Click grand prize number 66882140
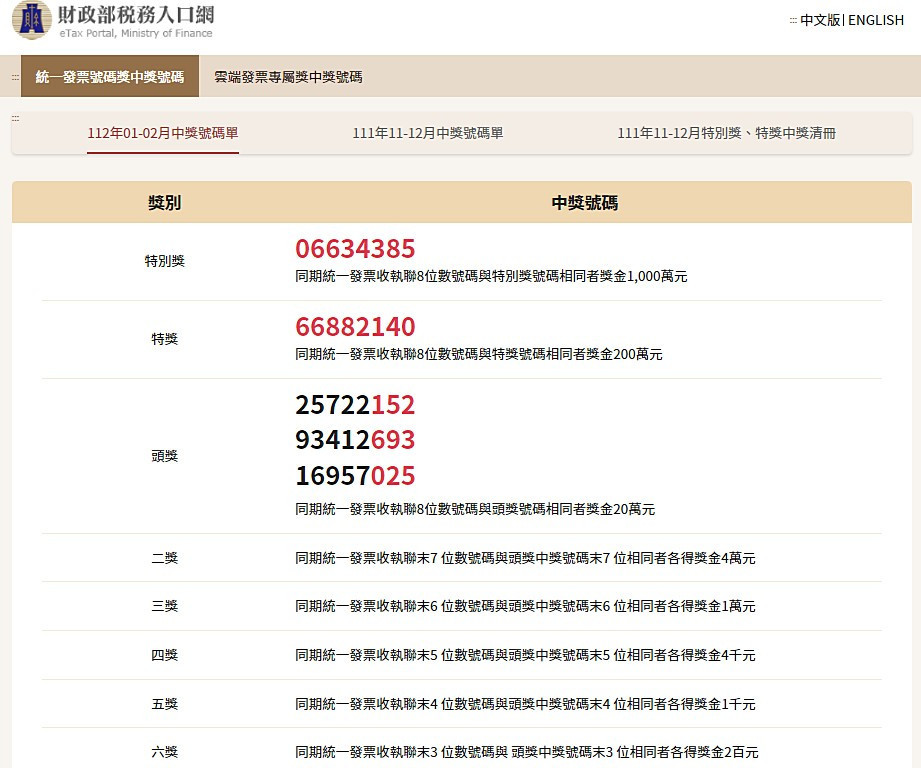This screenshot has width=921, height=768. (x=355, y=326)
